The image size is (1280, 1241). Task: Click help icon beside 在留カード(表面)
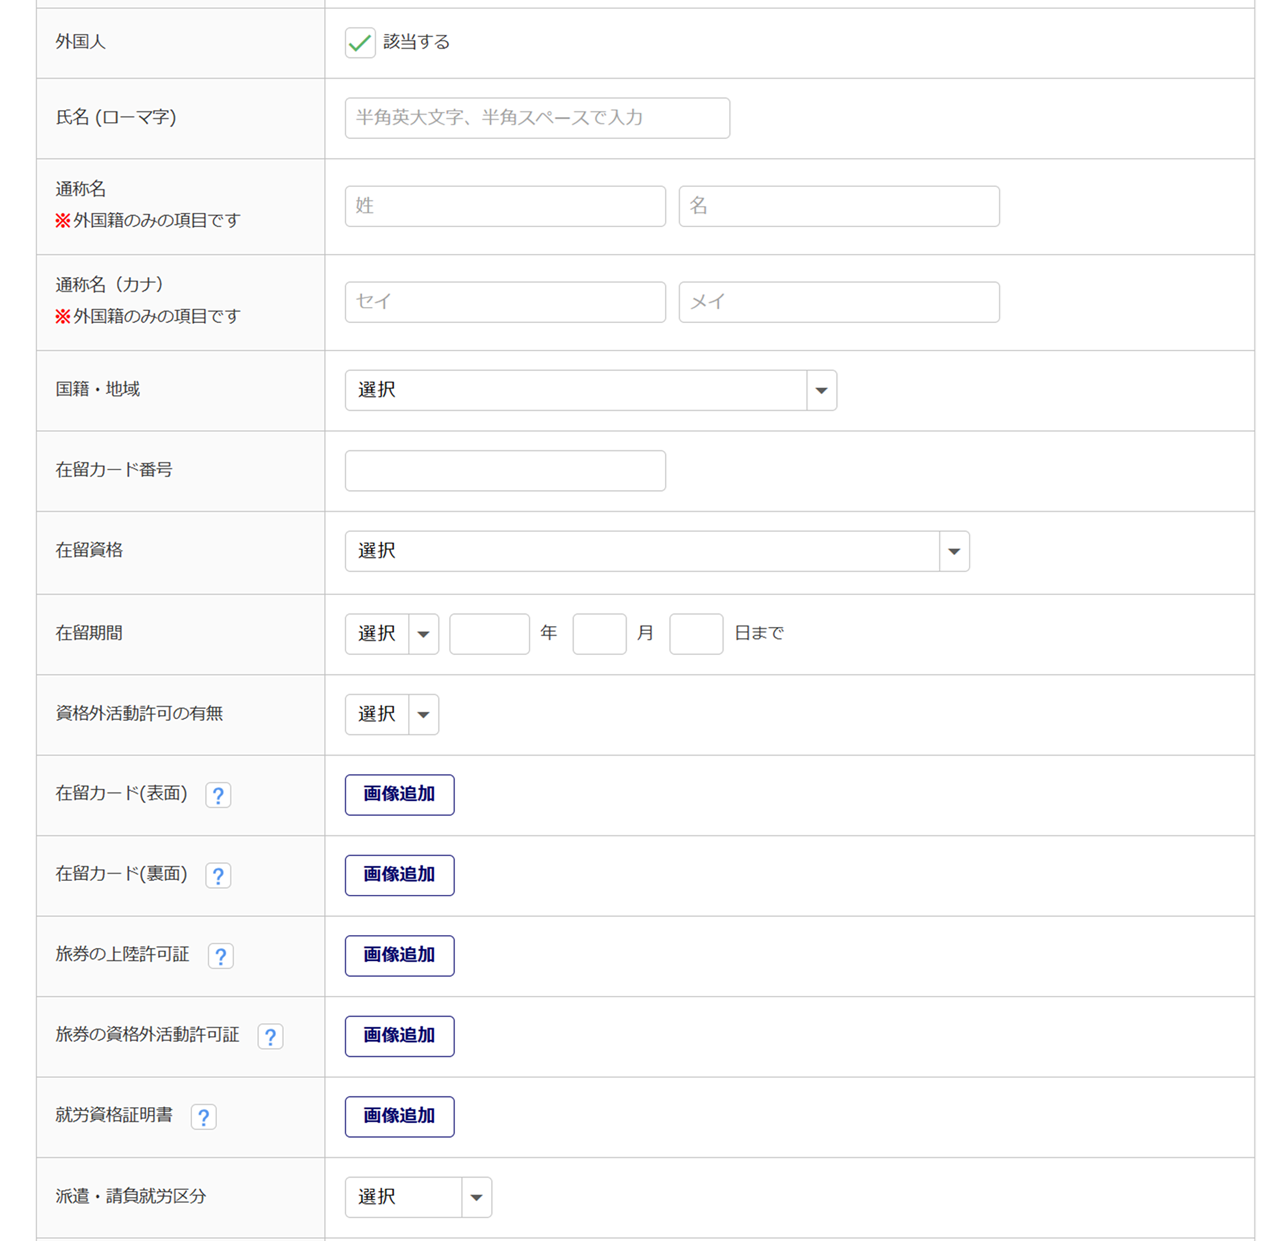coord(218,795)
